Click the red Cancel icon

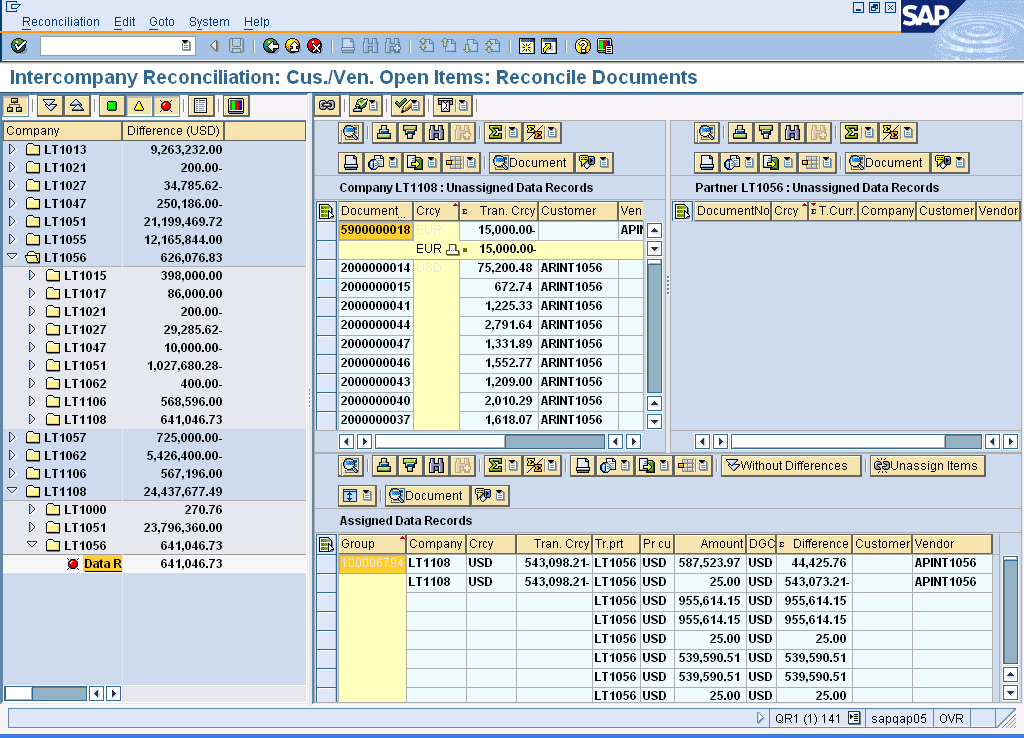point(315,46)
